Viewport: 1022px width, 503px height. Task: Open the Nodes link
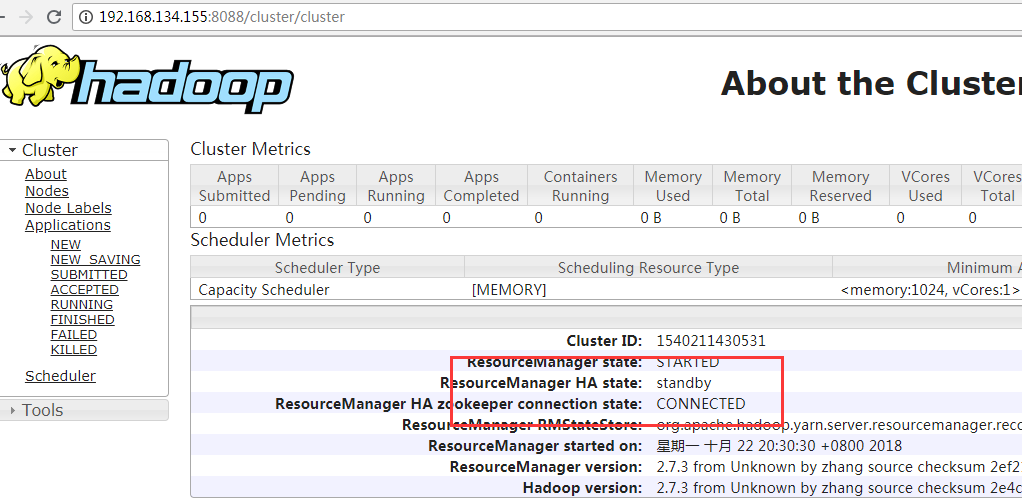pyautogui.click(x=47, y=191)
